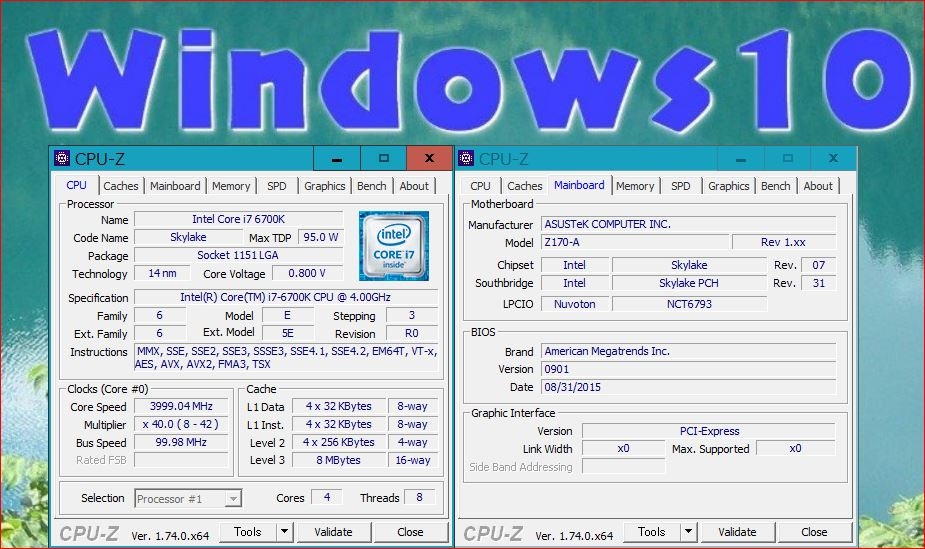Open Graphics tab in right CPU-Z window
This screenshot has width=925, height=549.
729,186
